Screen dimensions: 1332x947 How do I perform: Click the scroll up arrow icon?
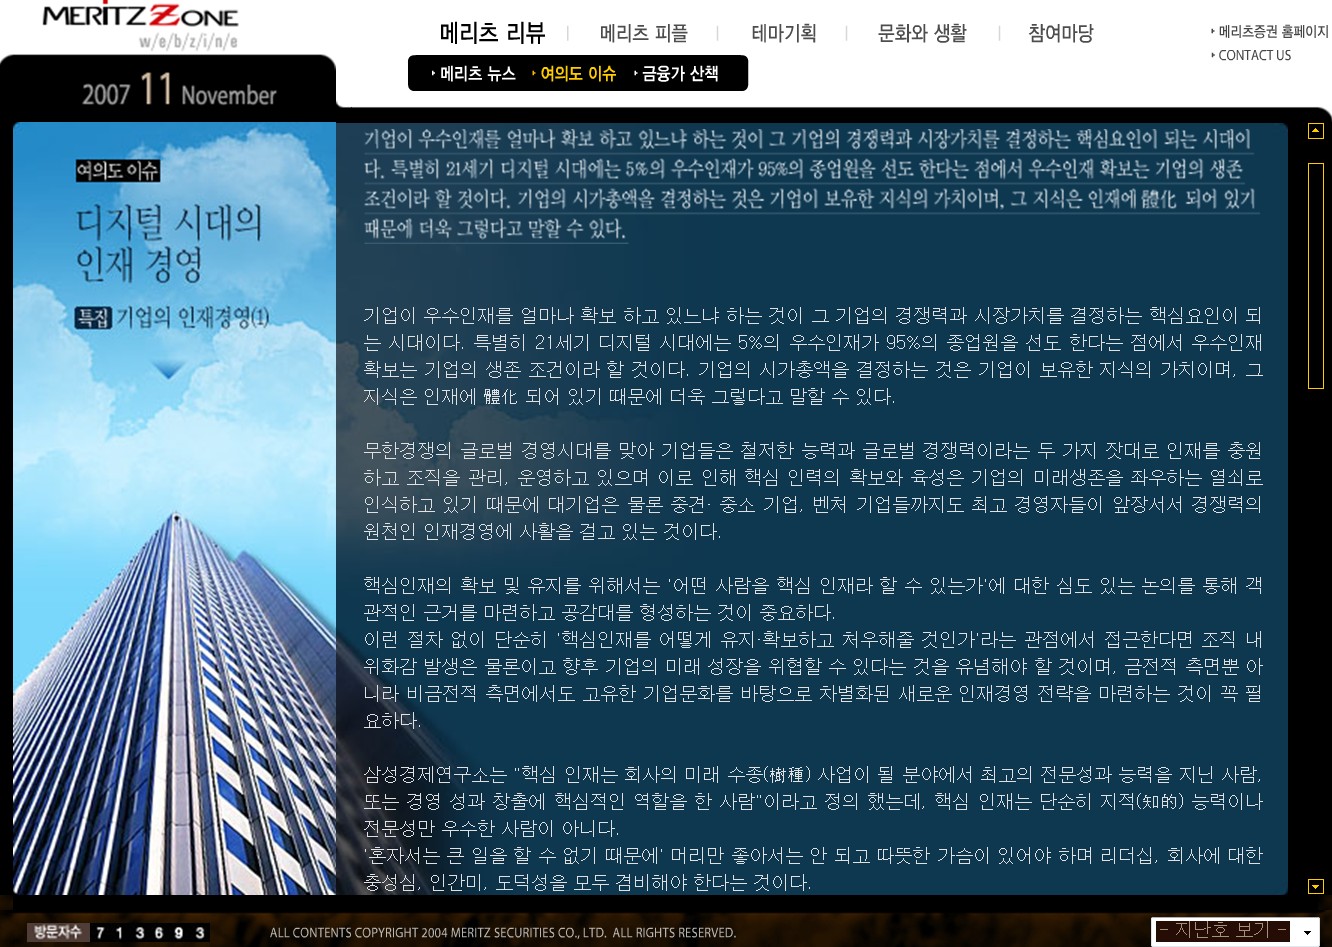(x=1316, y=131)
